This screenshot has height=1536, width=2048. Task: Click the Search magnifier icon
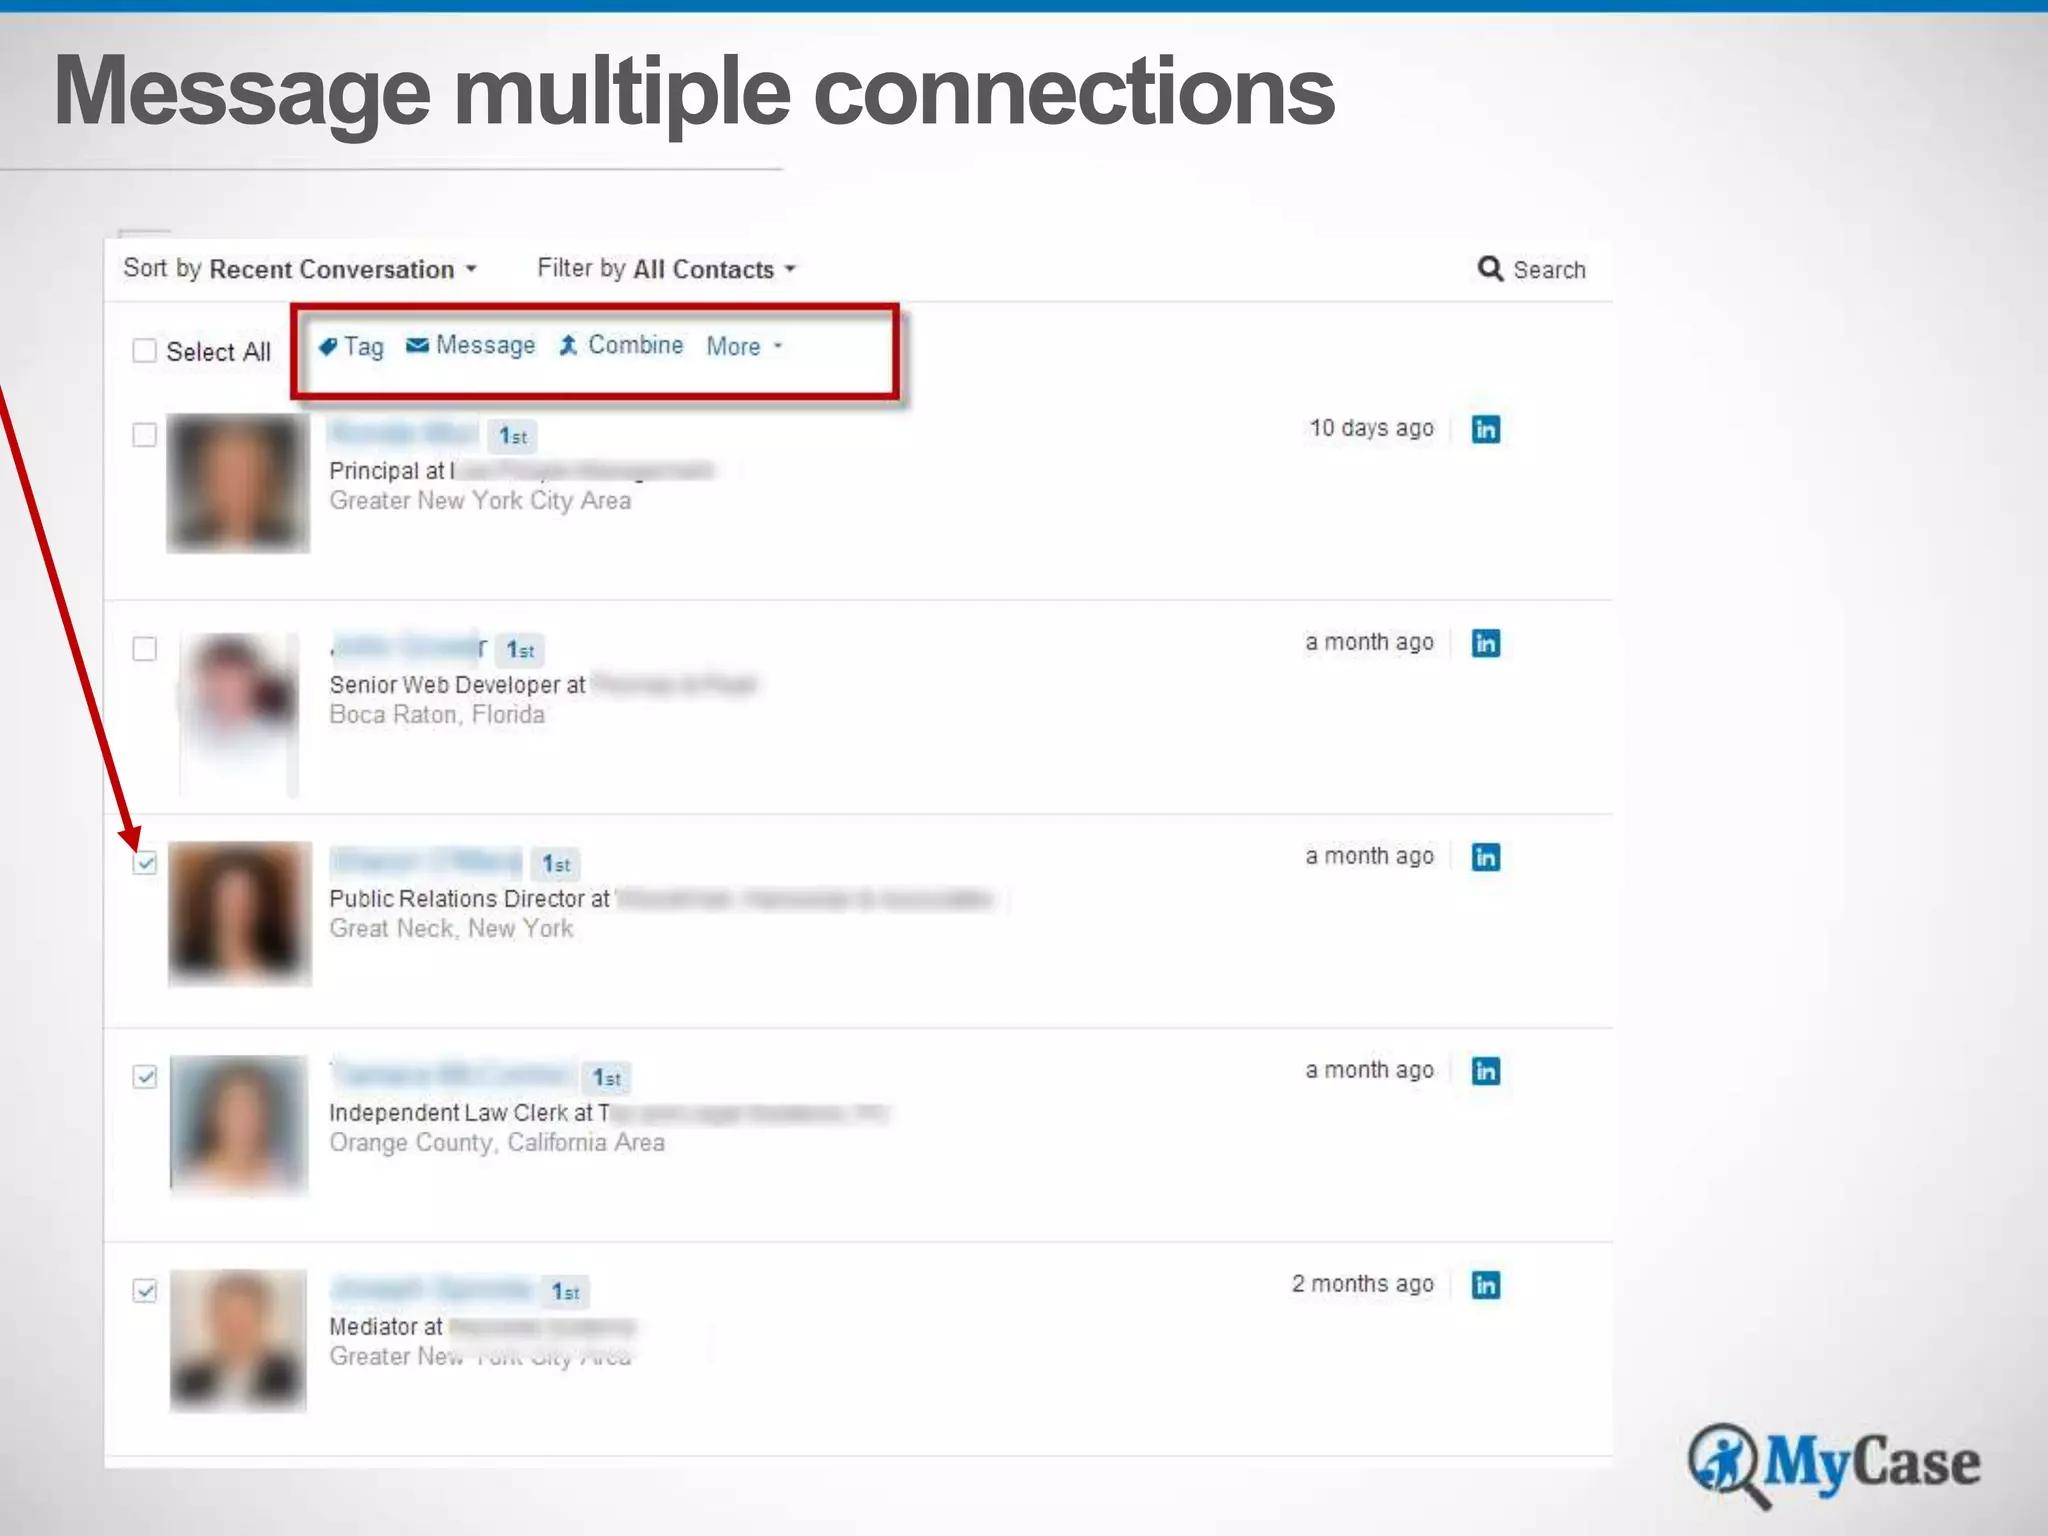tap(1490, 268)
